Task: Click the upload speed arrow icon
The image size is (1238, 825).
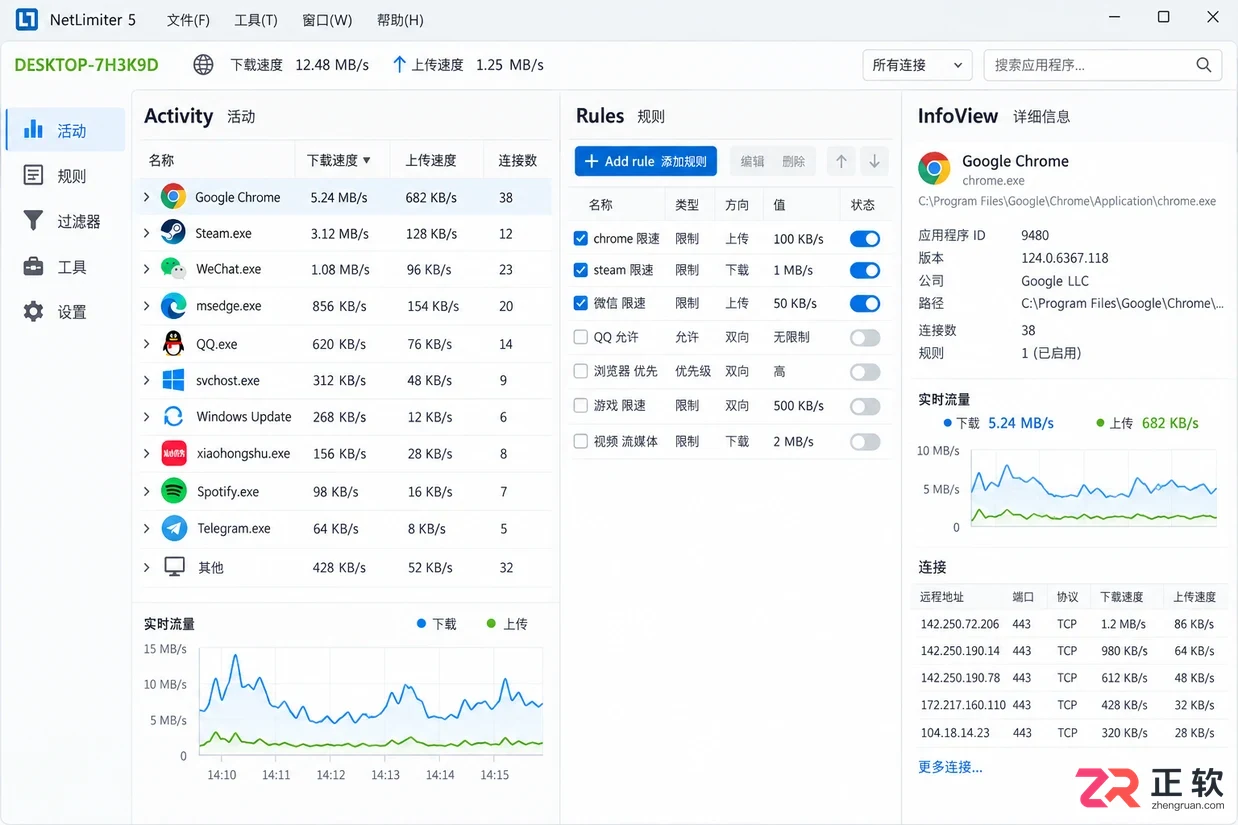Action: (x=399, y=64)
